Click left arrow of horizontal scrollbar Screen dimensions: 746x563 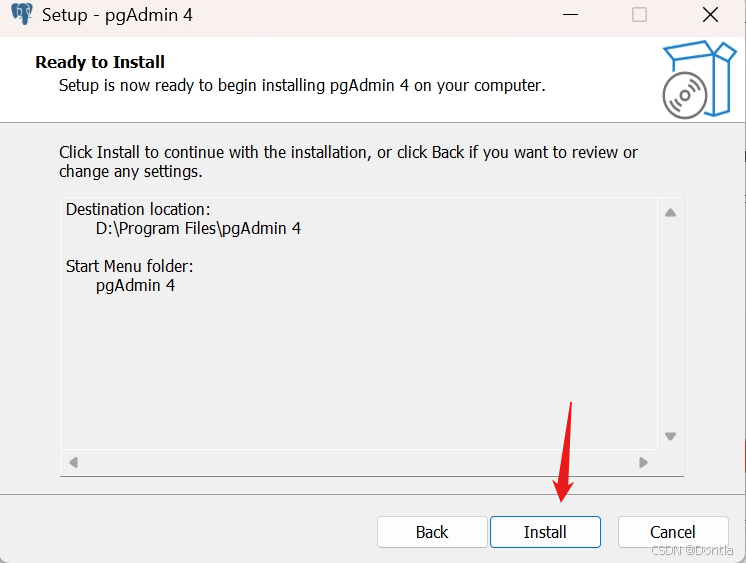coord(73,462)
